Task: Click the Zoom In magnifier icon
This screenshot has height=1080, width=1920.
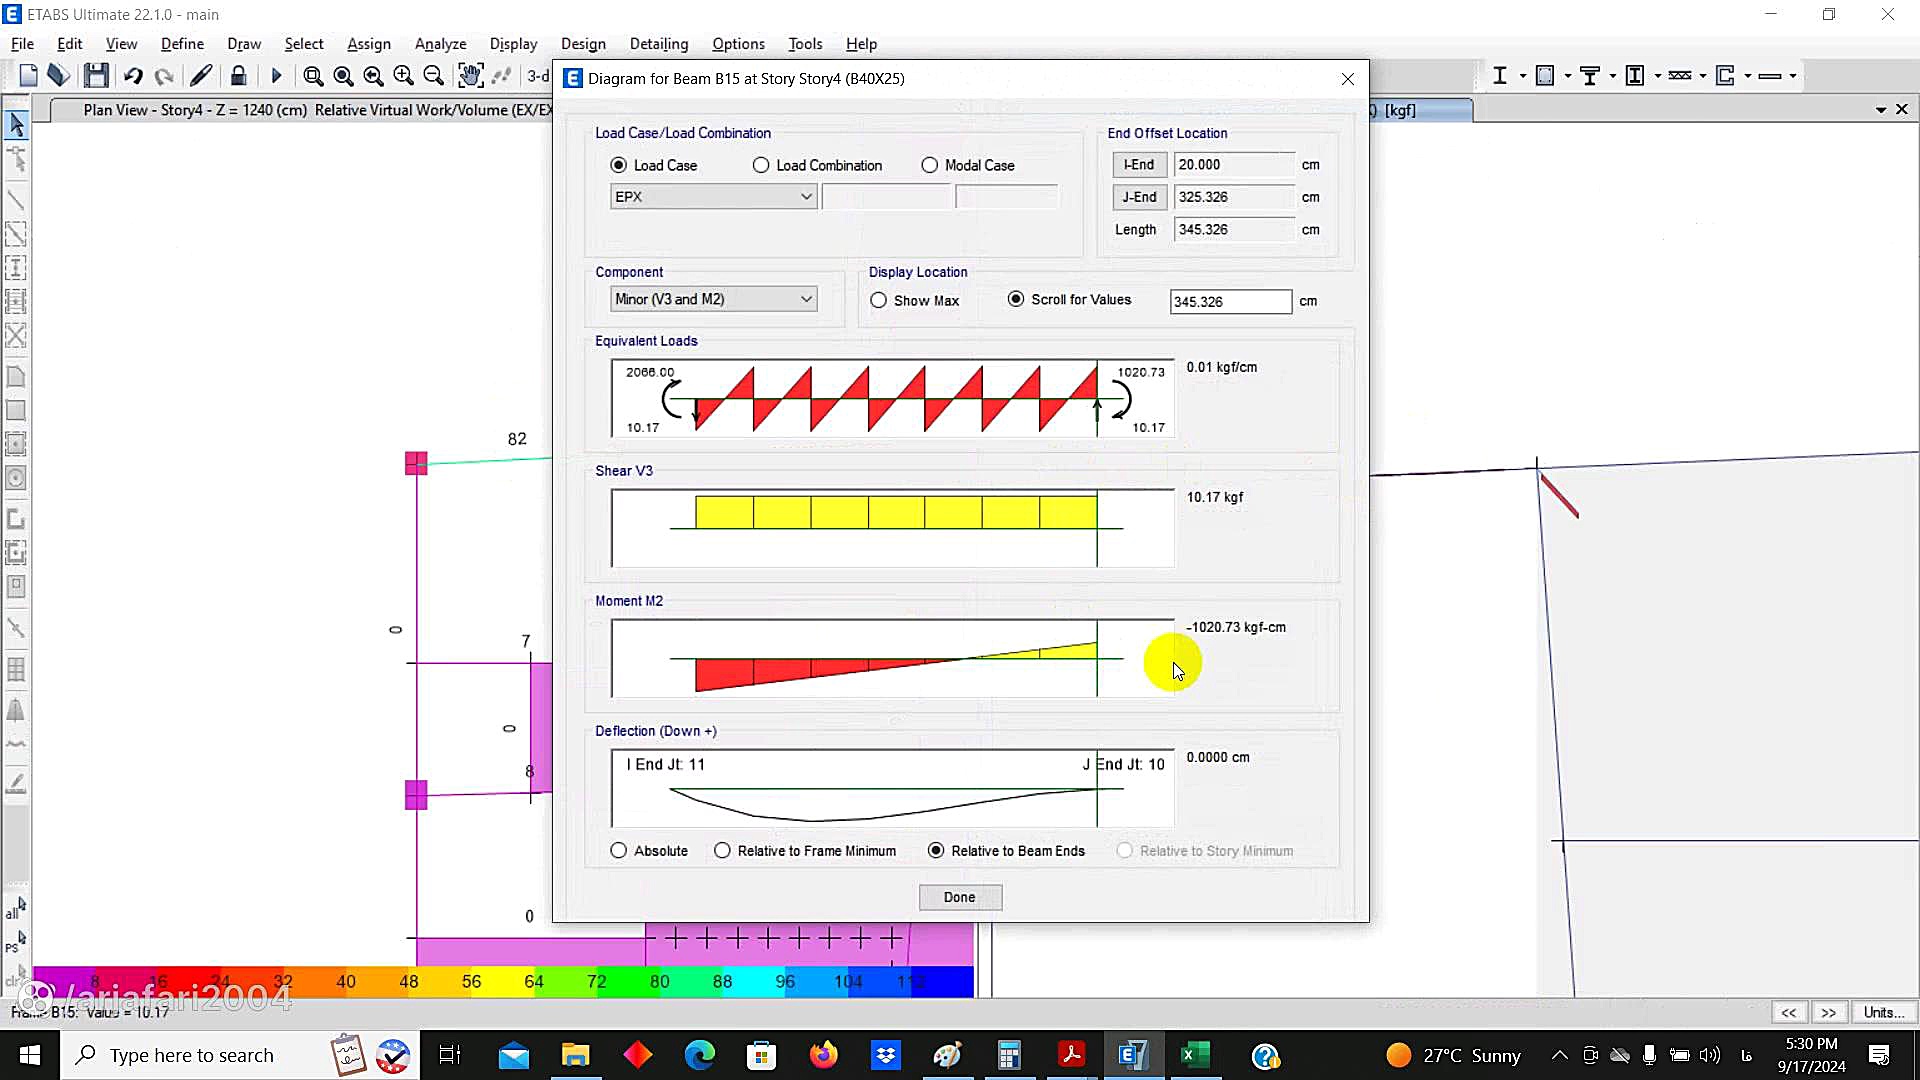Action: pos(403,76)
